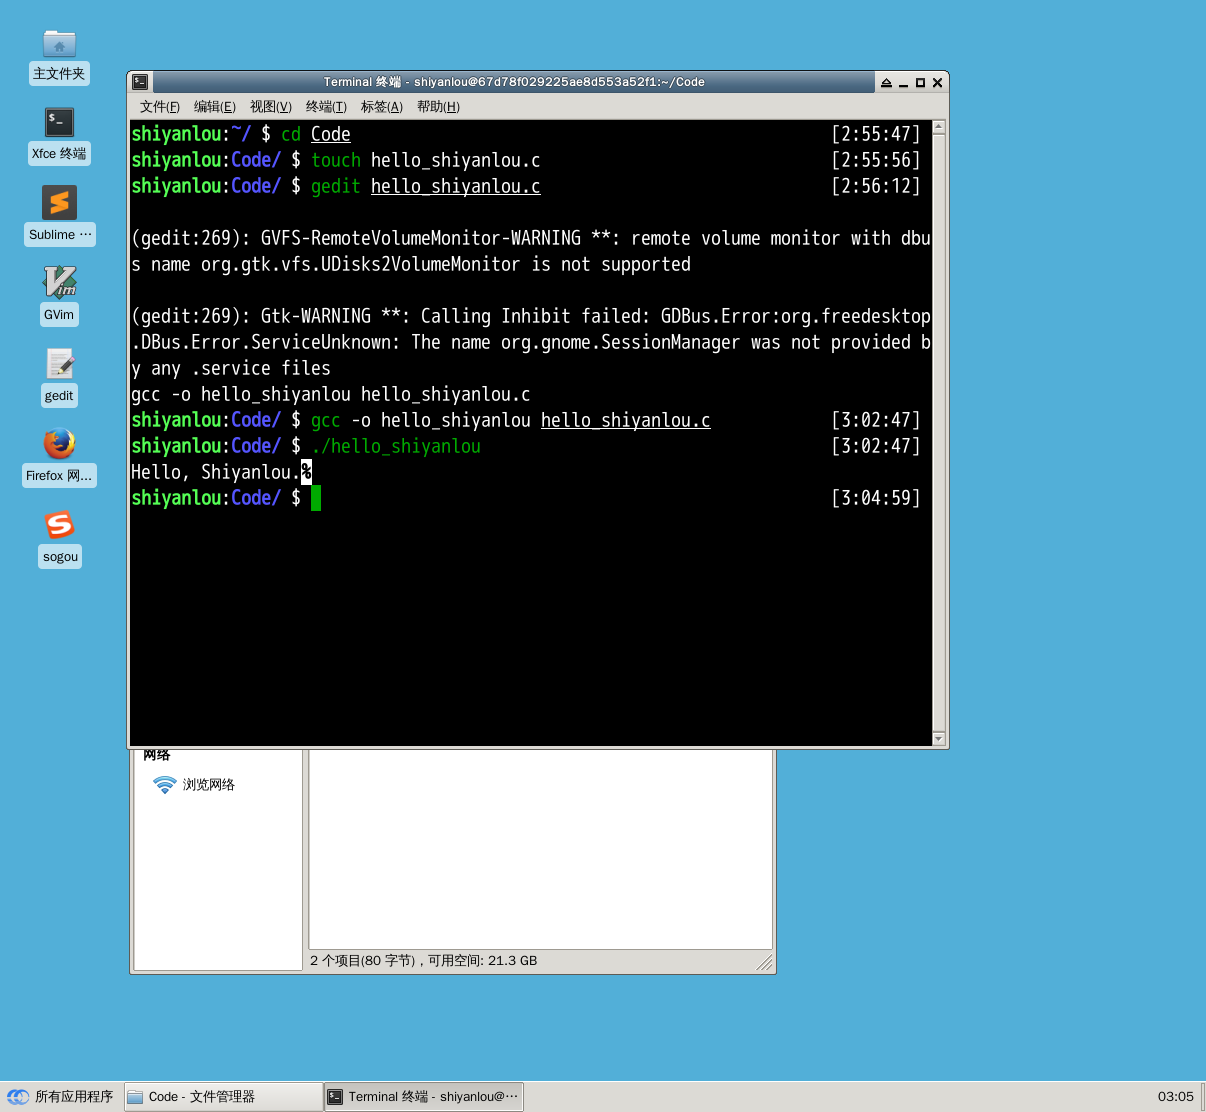The image size is (1206, 1112).
Task: Open the 主文件夹 desktop icon
Action: tap(59, 48)
